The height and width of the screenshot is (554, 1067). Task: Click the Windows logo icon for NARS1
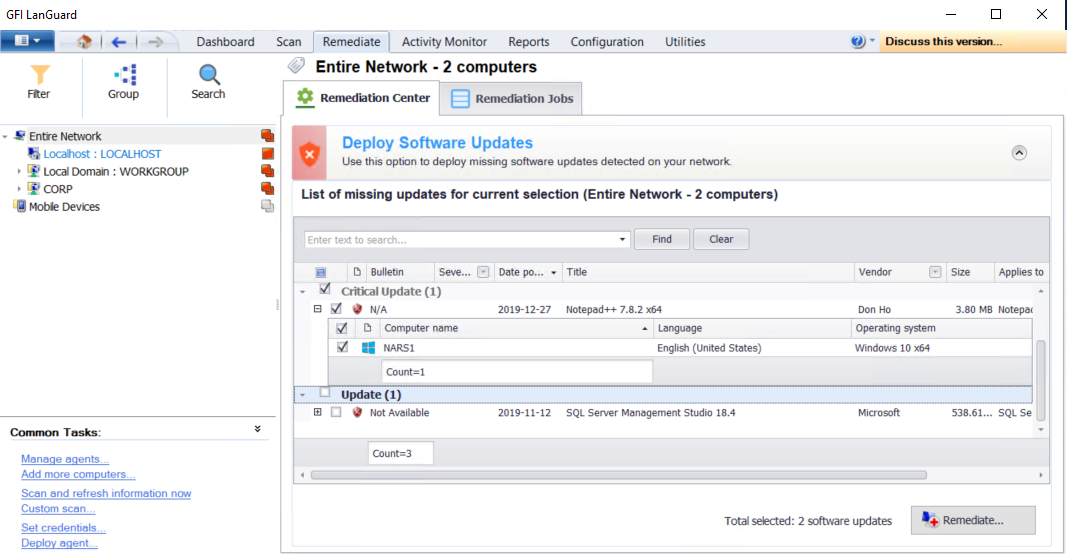(368, 348)
